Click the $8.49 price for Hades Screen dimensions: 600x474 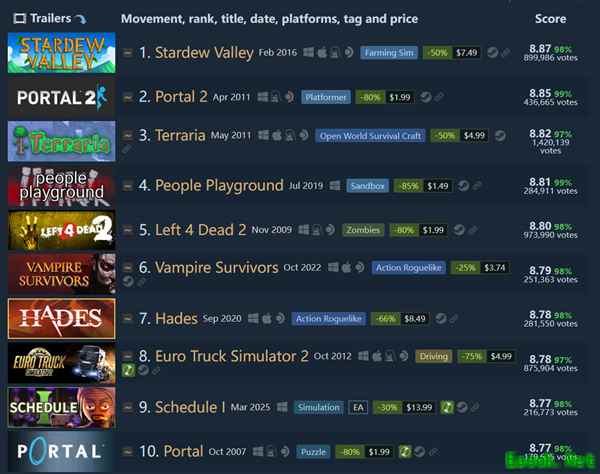click(x=415, y=318)
